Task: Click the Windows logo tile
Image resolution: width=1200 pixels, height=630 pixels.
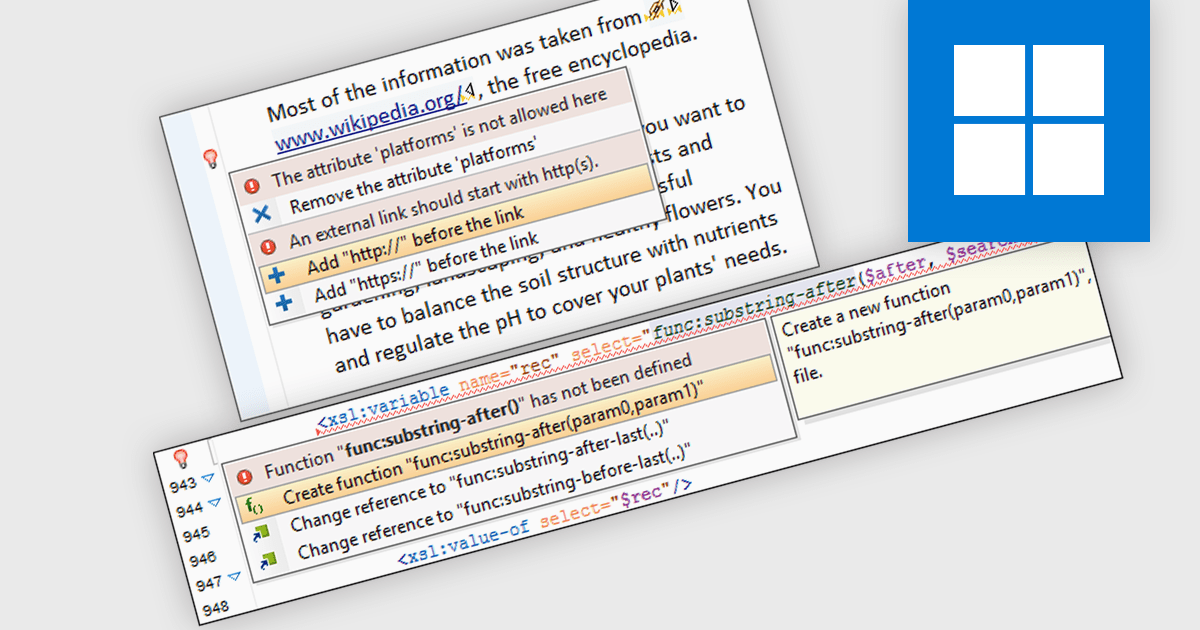Action: pos(1028,120)
